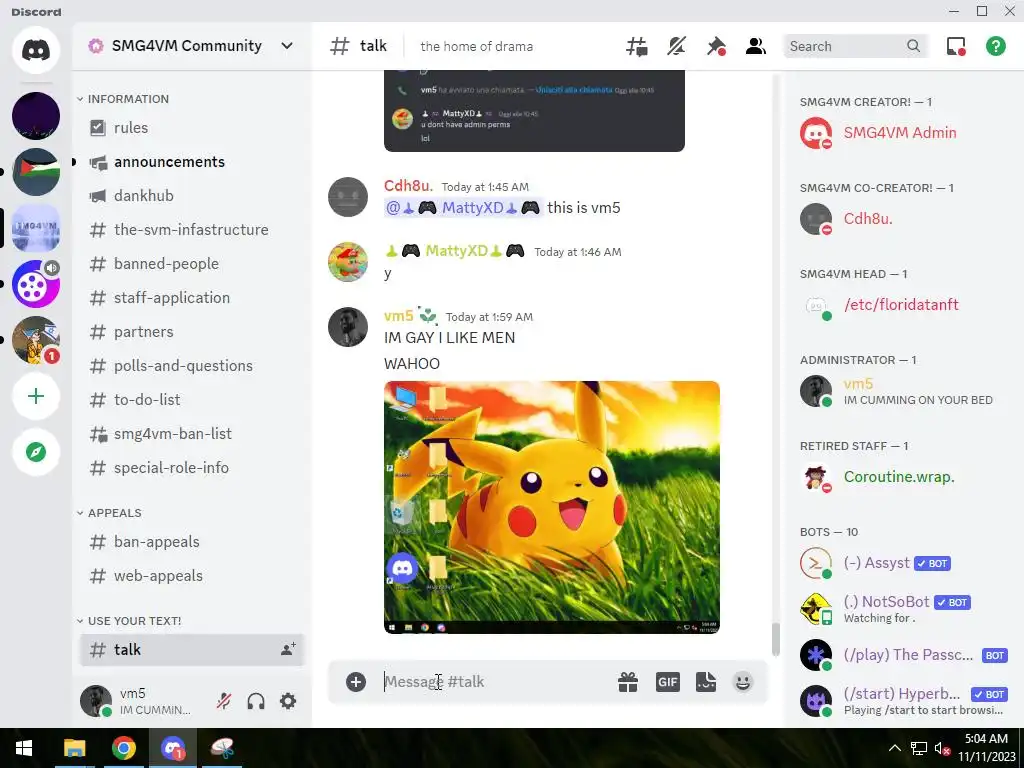The width and height of the screenshot is (1024, 768).
Task: Open the GIF picker
Action: [667, 682]
